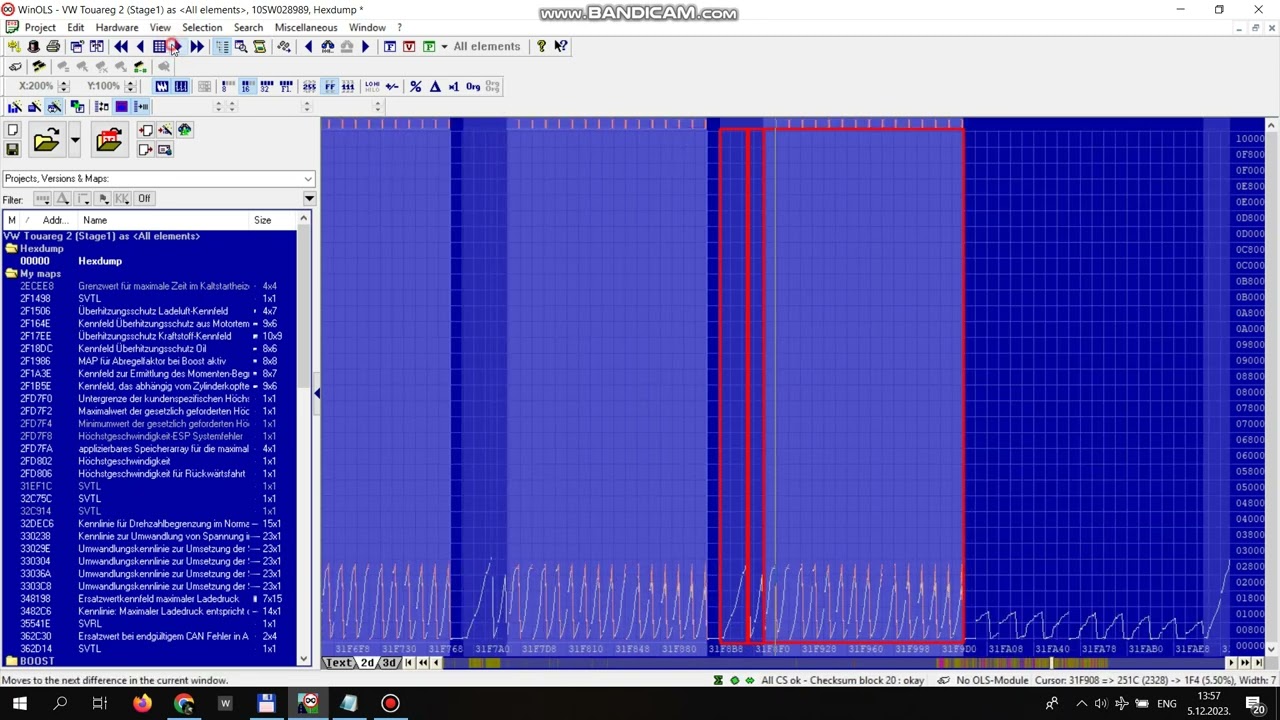Screen dimensions: 1280x720
Task: Click the LoHi byte order icon
Action: 372,87
